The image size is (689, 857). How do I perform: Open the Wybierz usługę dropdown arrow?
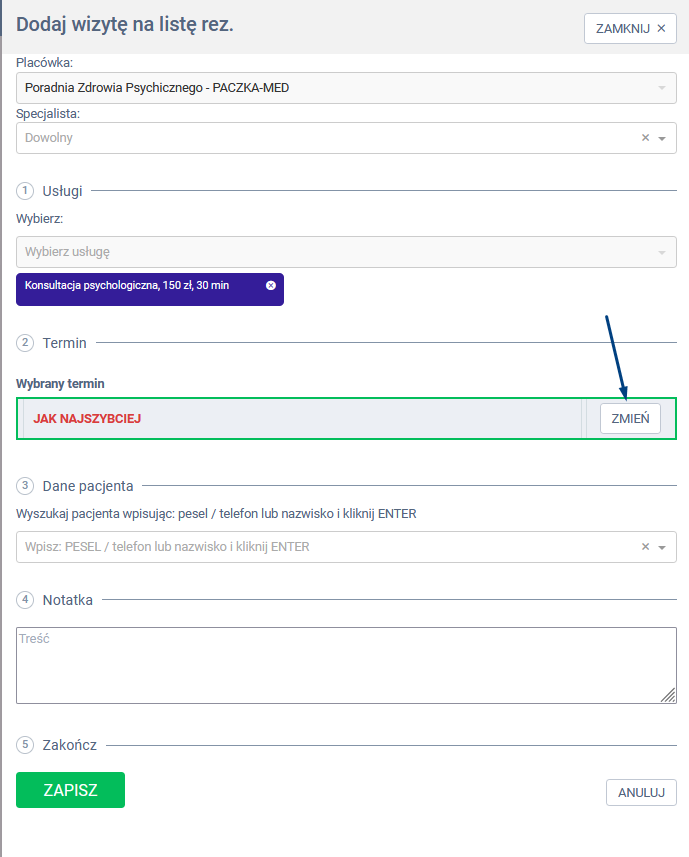(x=661, y=252)
